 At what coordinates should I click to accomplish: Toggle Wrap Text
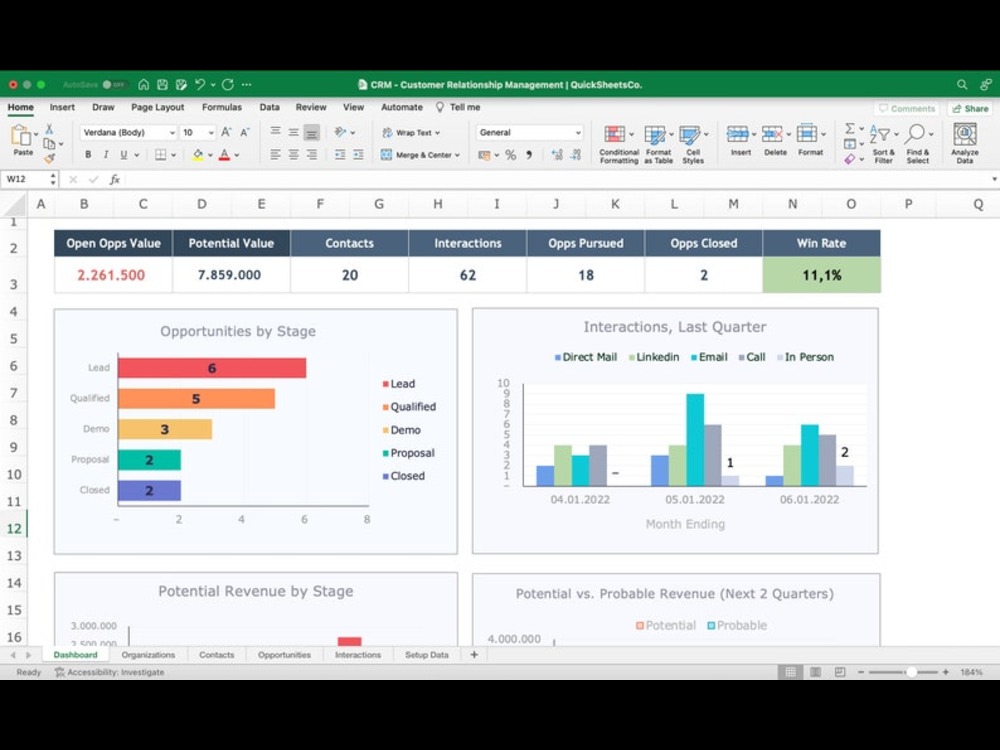(x=411, y=133)
